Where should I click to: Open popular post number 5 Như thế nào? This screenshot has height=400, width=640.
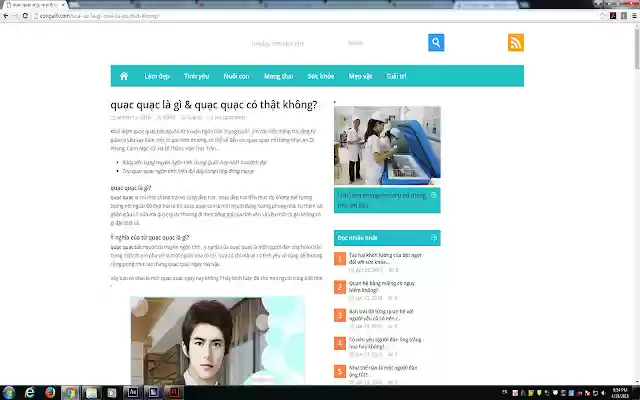point(383,371)
